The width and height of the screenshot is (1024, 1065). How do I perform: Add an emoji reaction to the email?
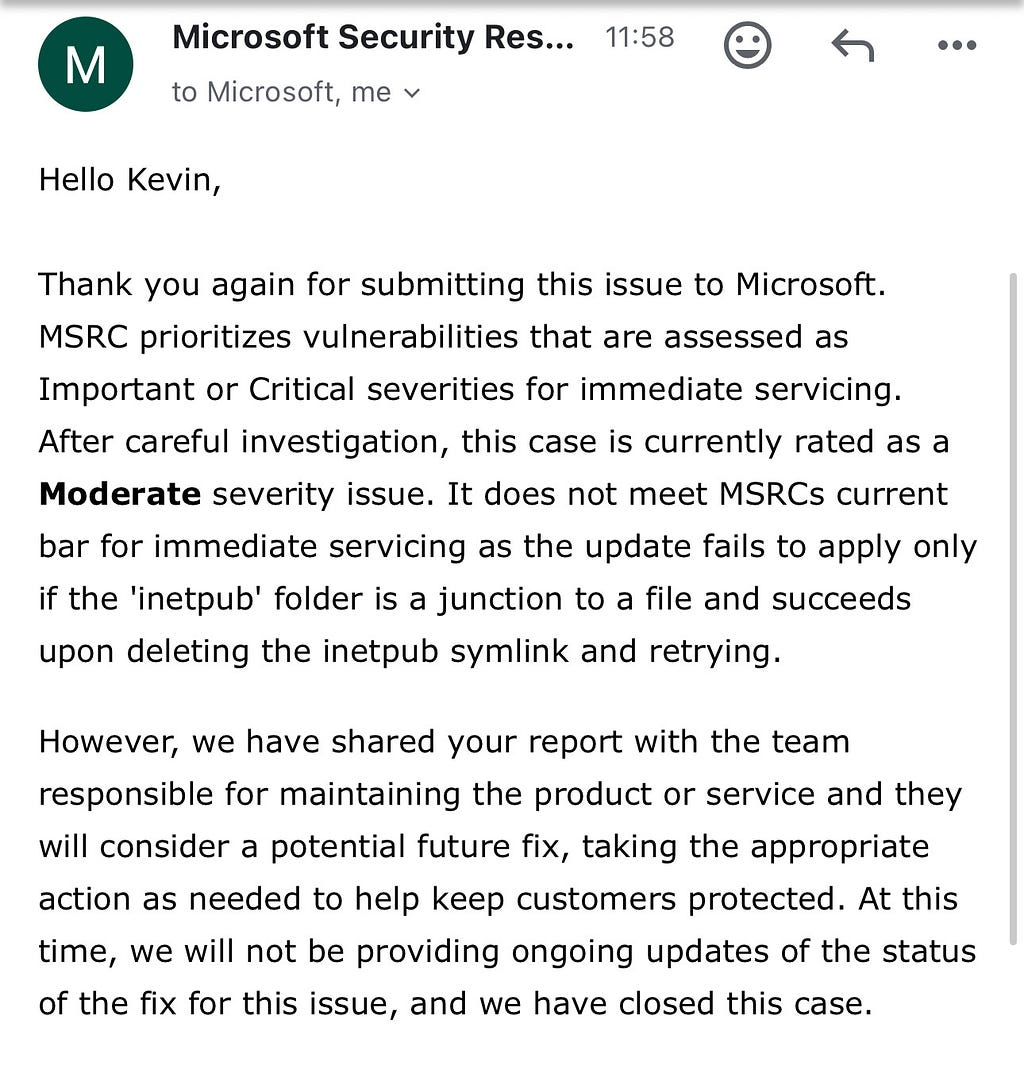coord(747,45)
